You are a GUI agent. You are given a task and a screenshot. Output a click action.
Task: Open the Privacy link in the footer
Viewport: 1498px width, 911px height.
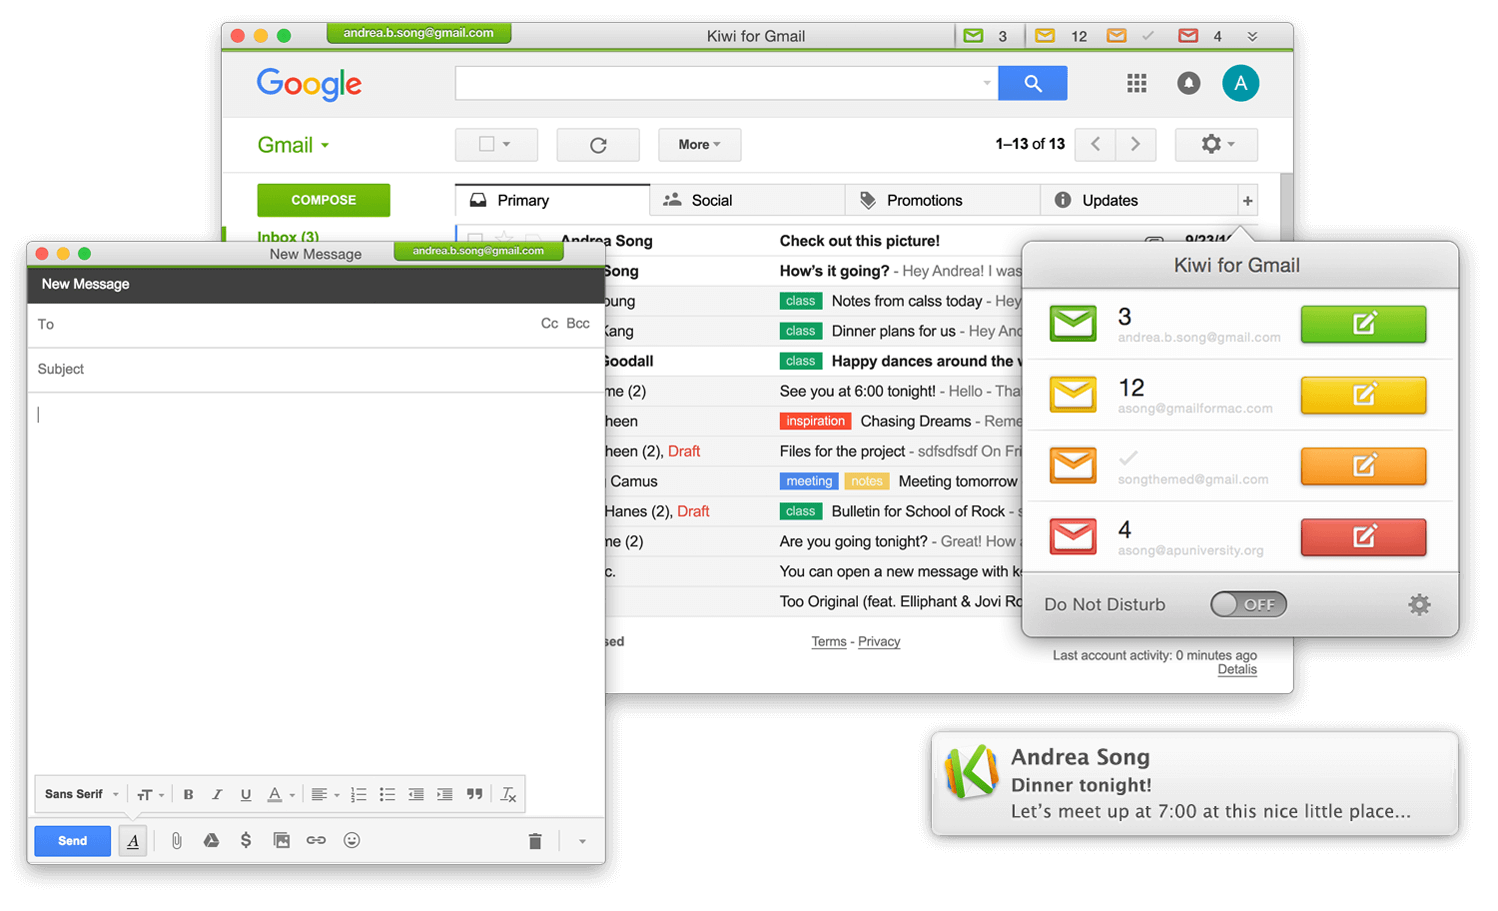(878, 642)
